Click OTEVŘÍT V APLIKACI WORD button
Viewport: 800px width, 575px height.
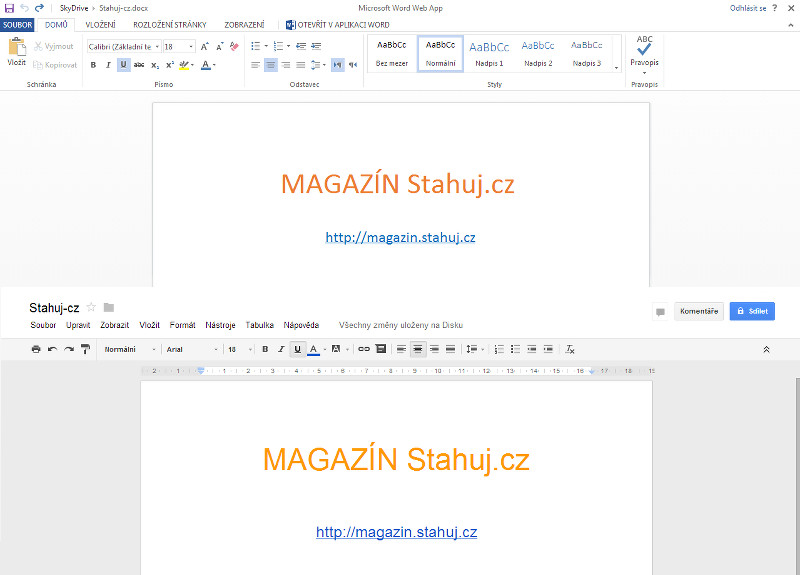(x=338, y=25)
